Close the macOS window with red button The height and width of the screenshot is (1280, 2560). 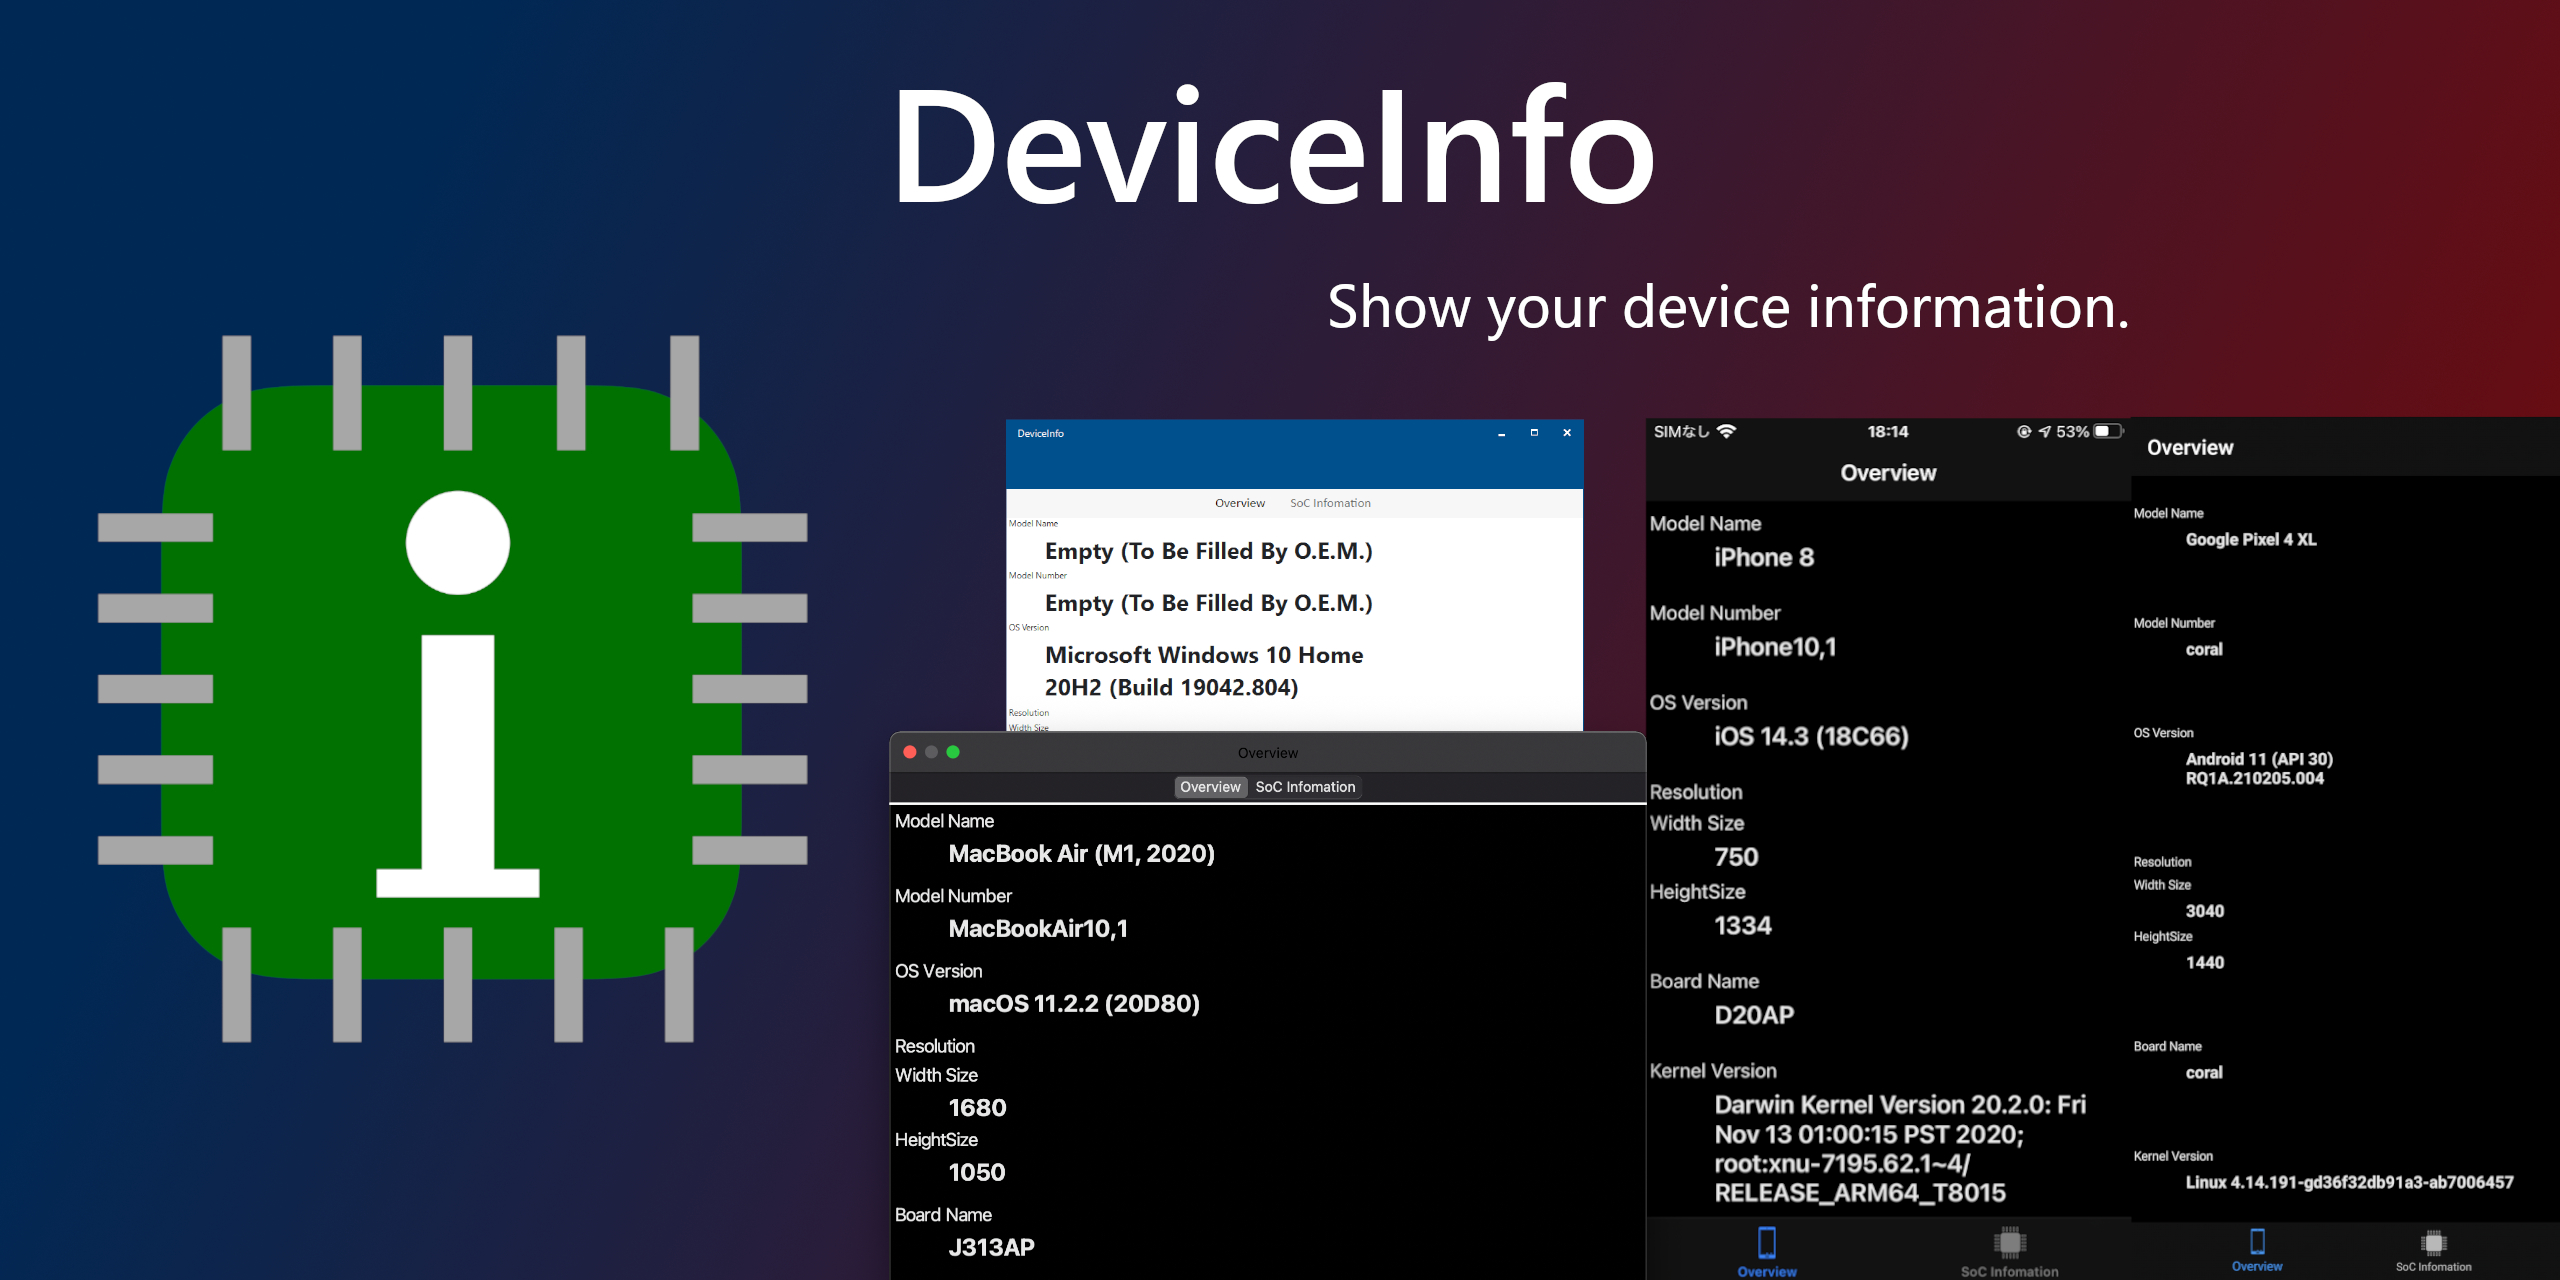[x=910, y=752]
